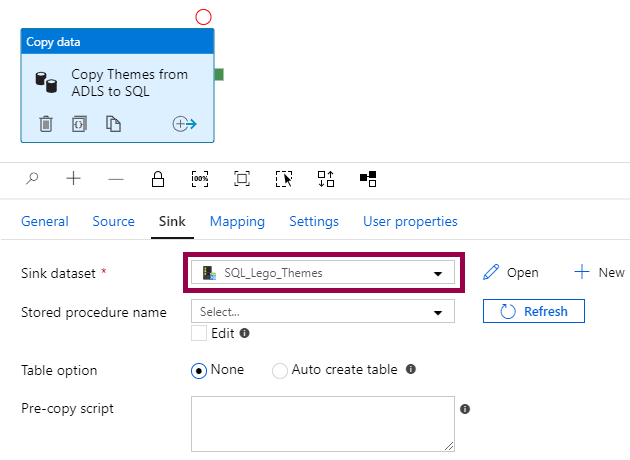The width and height of the screenshot is (630, 460).
Task: Go to User properties tab
Action: tap(410, 222)
